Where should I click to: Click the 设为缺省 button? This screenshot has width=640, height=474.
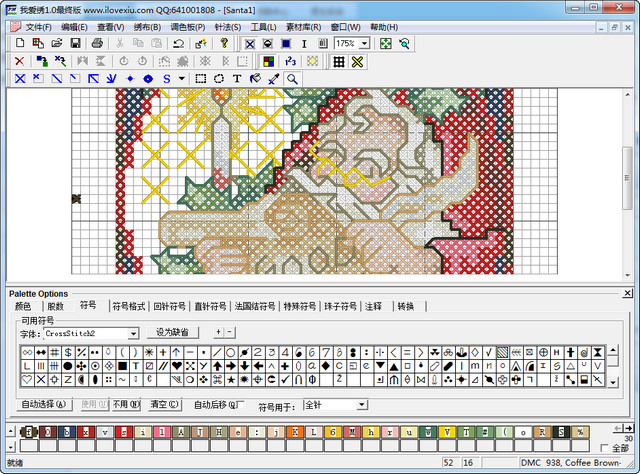tap(173, 332)
